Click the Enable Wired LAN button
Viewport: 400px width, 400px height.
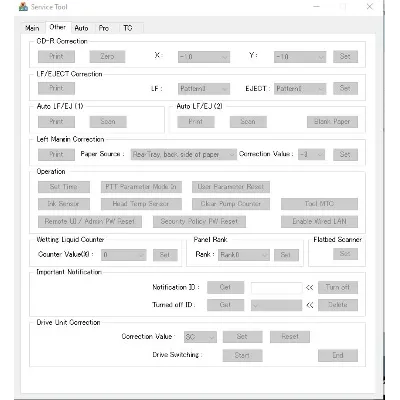click(319, 221)
